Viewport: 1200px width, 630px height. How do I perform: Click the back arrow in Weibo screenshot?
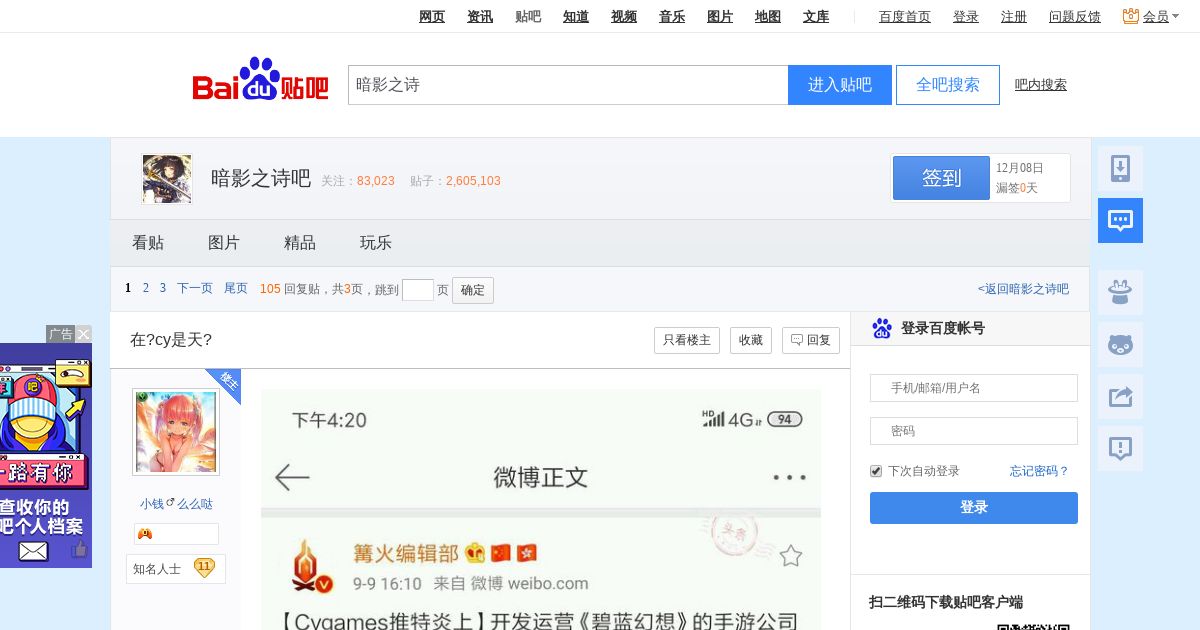292,477
